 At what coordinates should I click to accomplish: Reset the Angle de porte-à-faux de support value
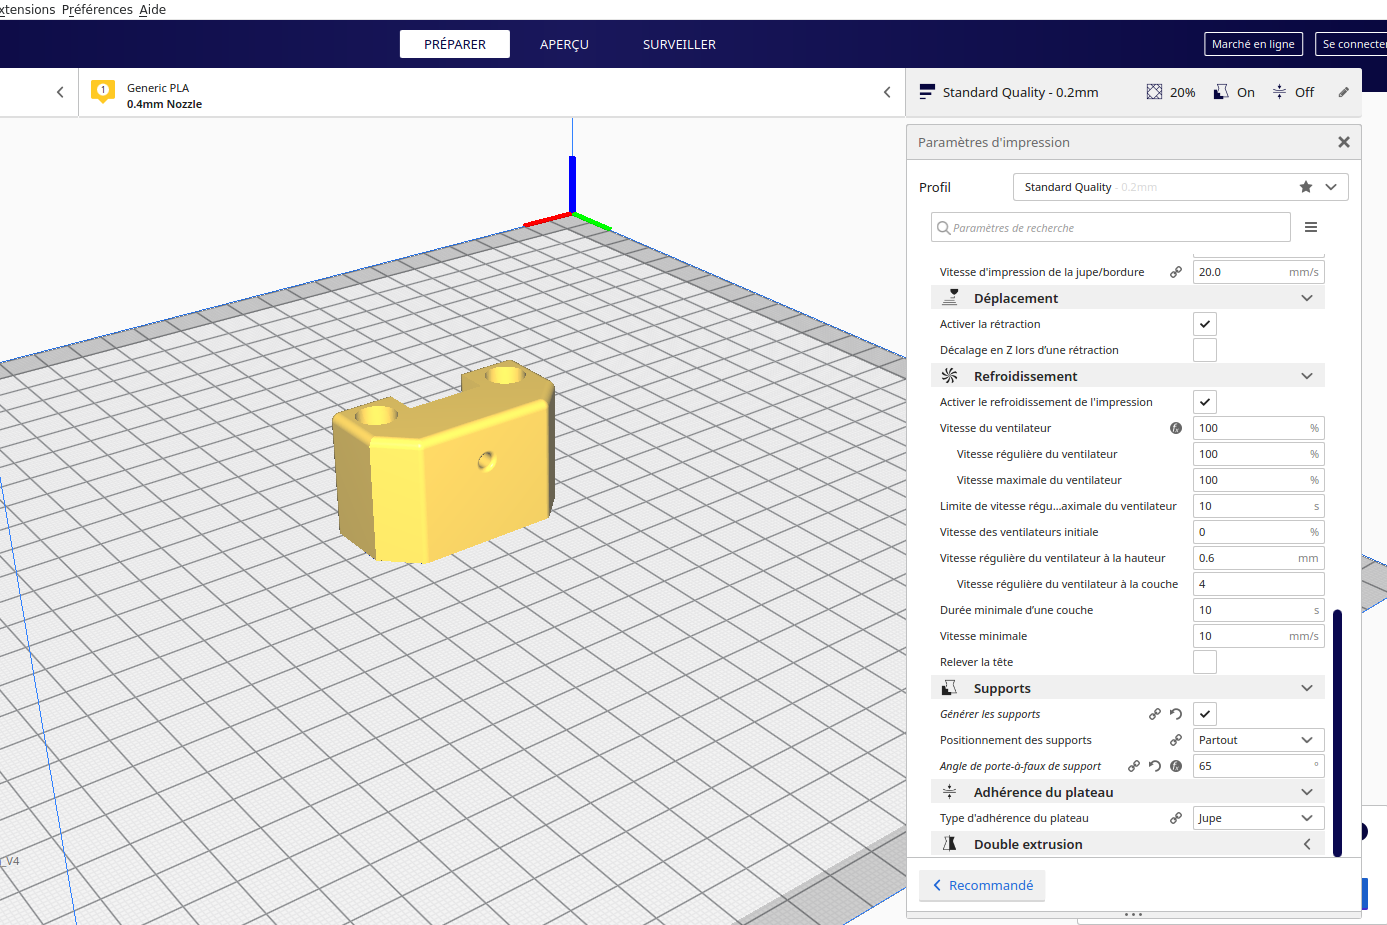click(1155, 766)
